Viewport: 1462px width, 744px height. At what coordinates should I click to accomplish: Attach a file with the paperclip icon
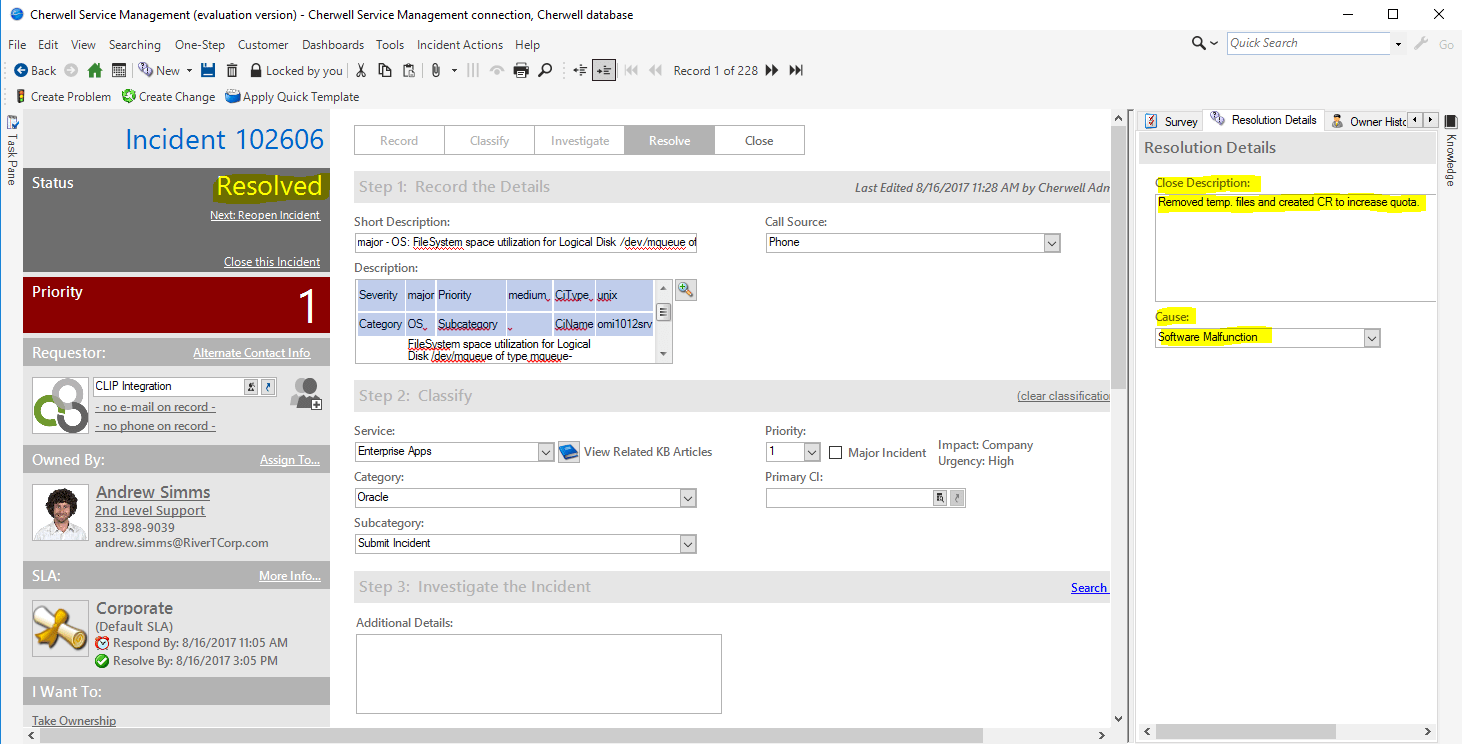(x=435, y=70)
